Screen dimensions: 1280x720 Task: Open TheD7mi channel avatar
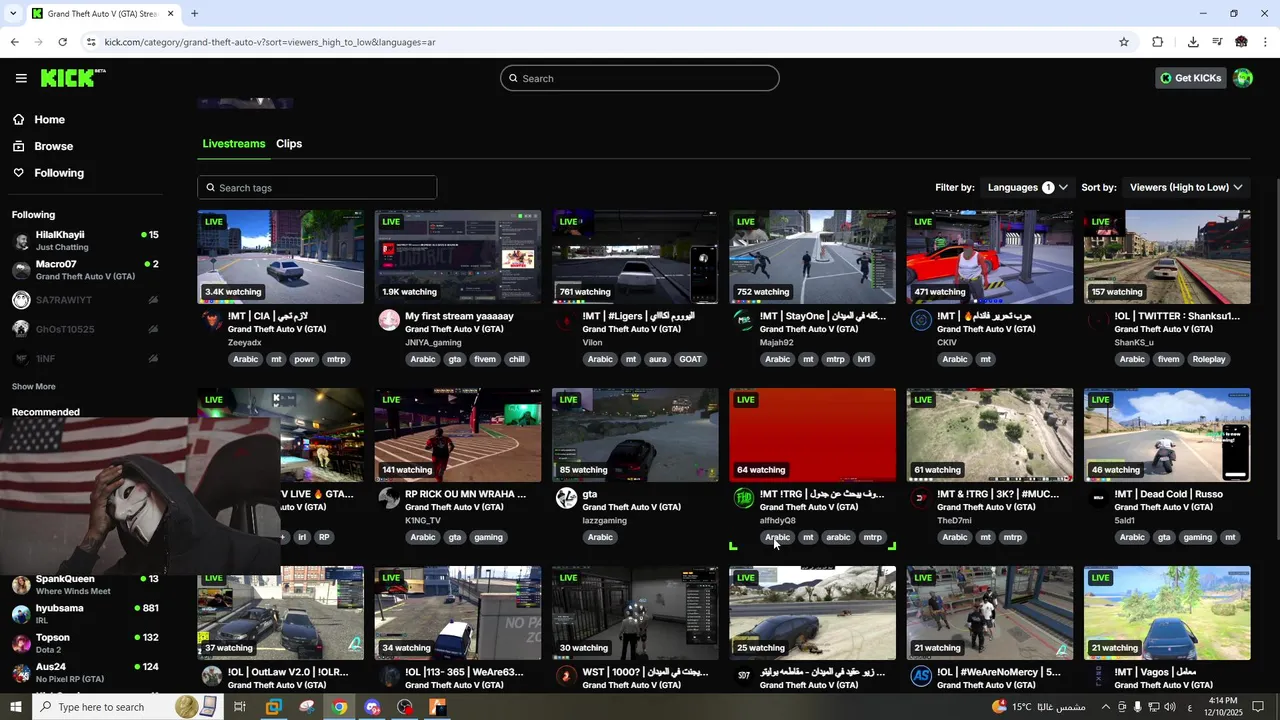[921, 498]
